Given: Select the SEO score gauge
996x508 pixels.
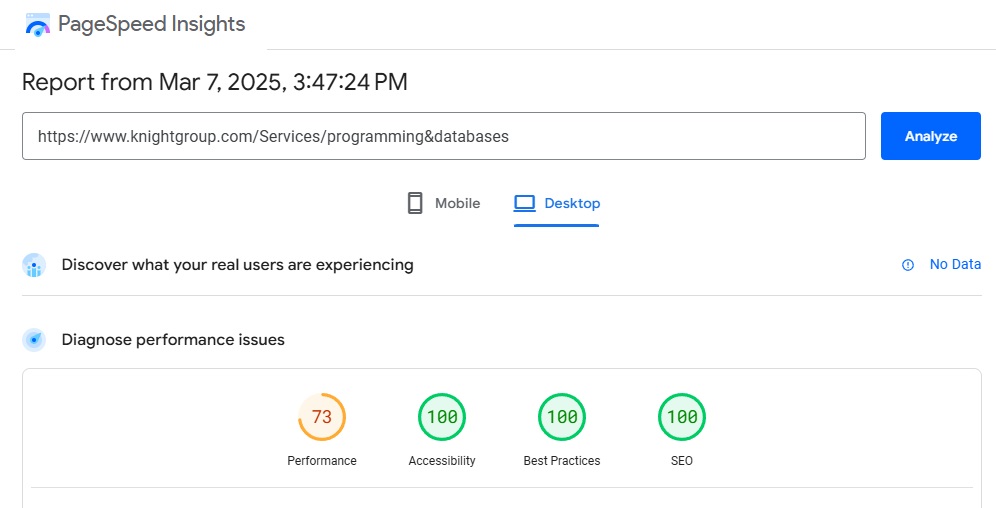Looking at the screenshot, I should (x=682, y=417).
